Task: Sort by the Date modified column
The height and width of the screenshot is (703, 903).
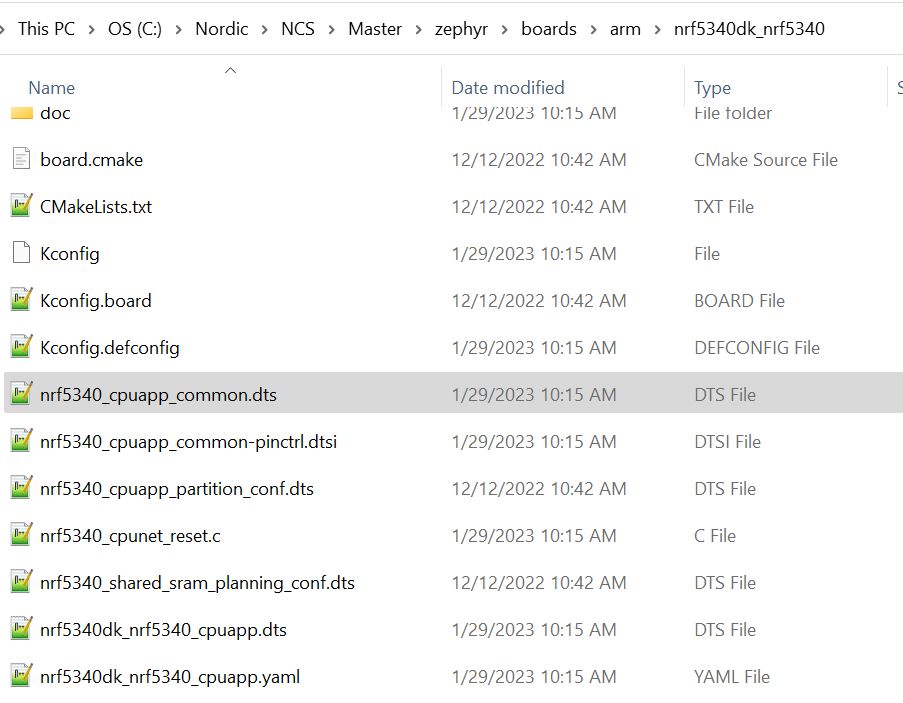Action: point(508,88)
